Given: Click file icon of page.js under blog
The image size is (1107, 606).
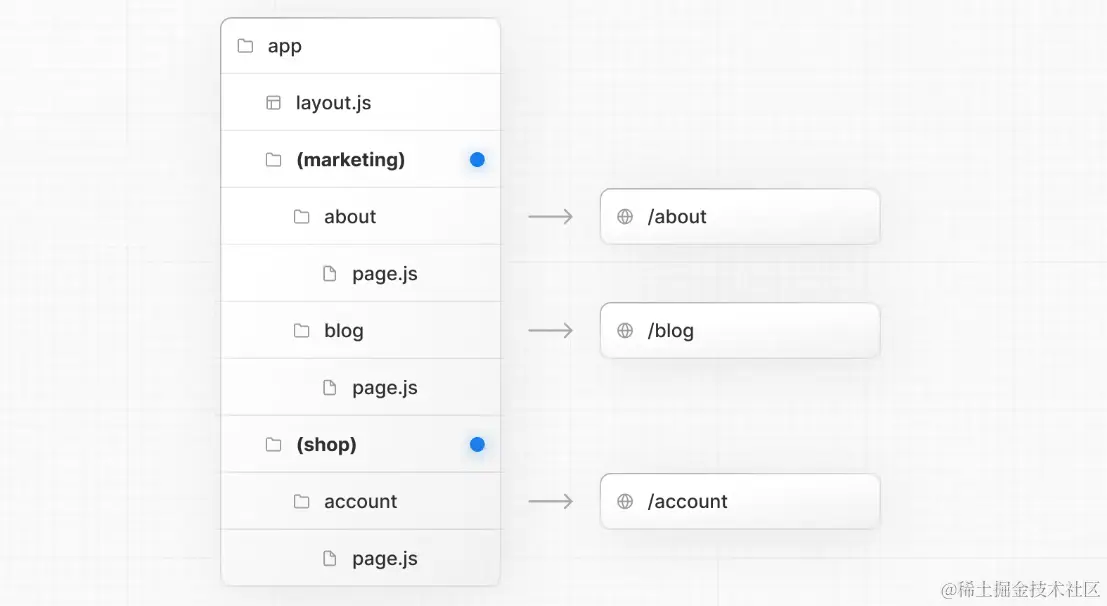Looking at the screenshot, I should 330,388.
